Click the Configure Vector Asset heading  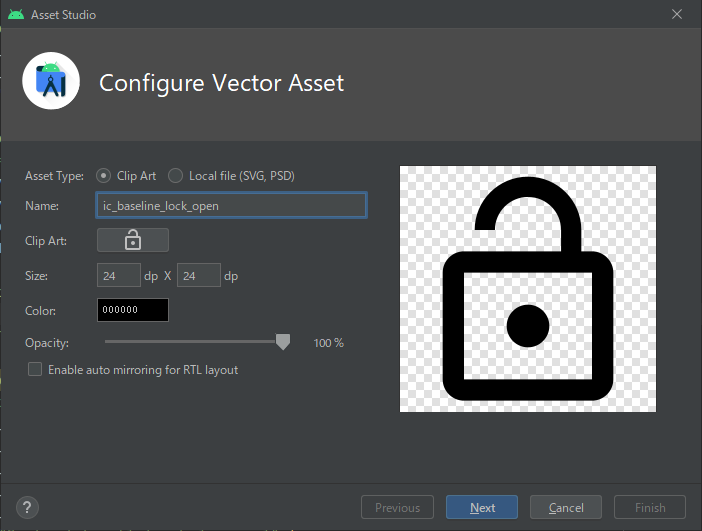pos(222,83)
